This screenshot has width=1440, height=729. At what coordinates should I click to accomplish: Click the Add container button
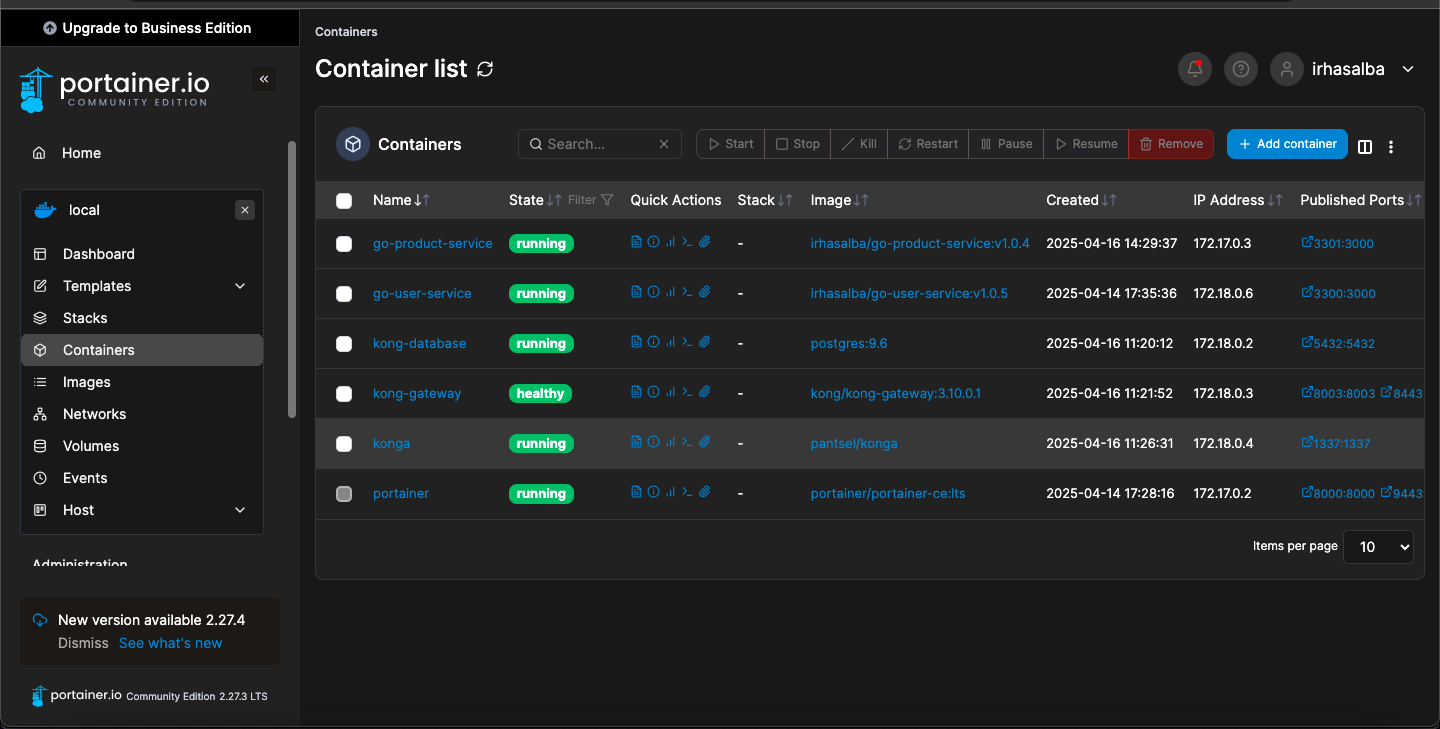1287,144
